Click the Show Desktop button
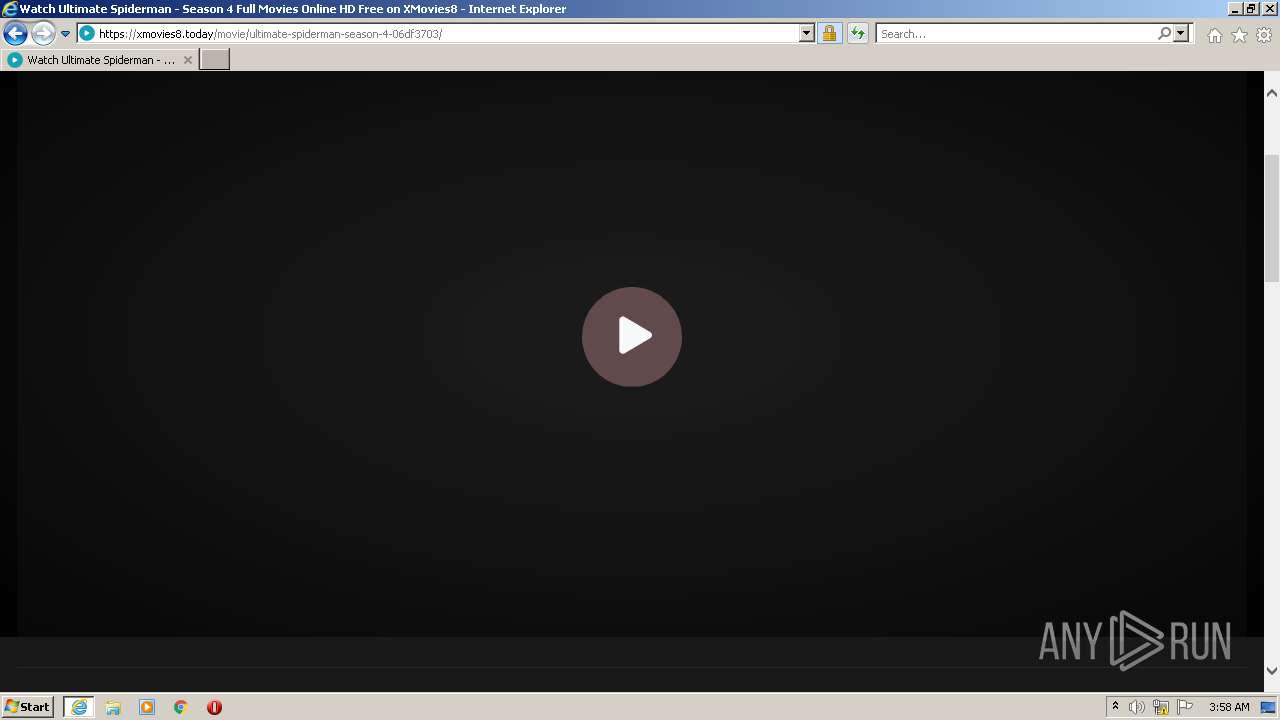 pos(1268,707)
